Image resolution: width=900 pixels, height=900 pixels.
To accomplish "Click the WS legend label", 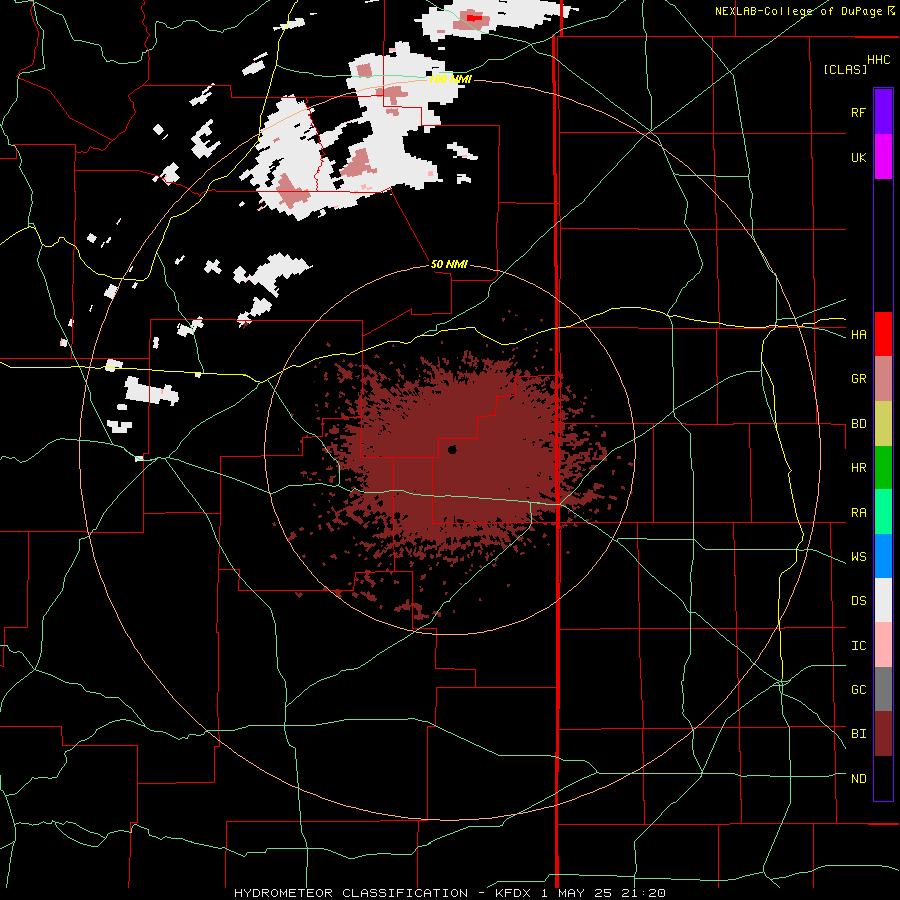I will (x=858, y=557).
